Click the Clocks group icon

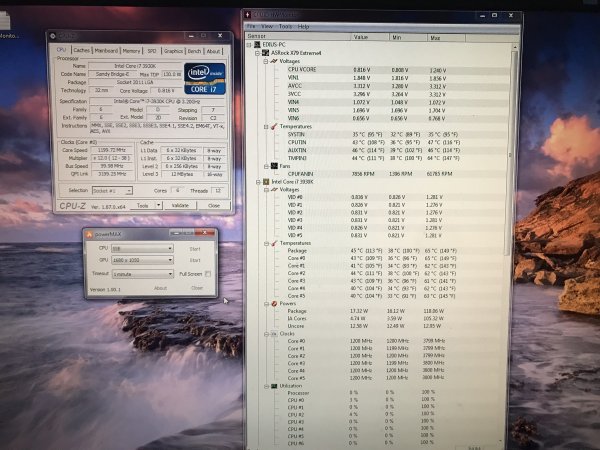click(x=274, y=334)
